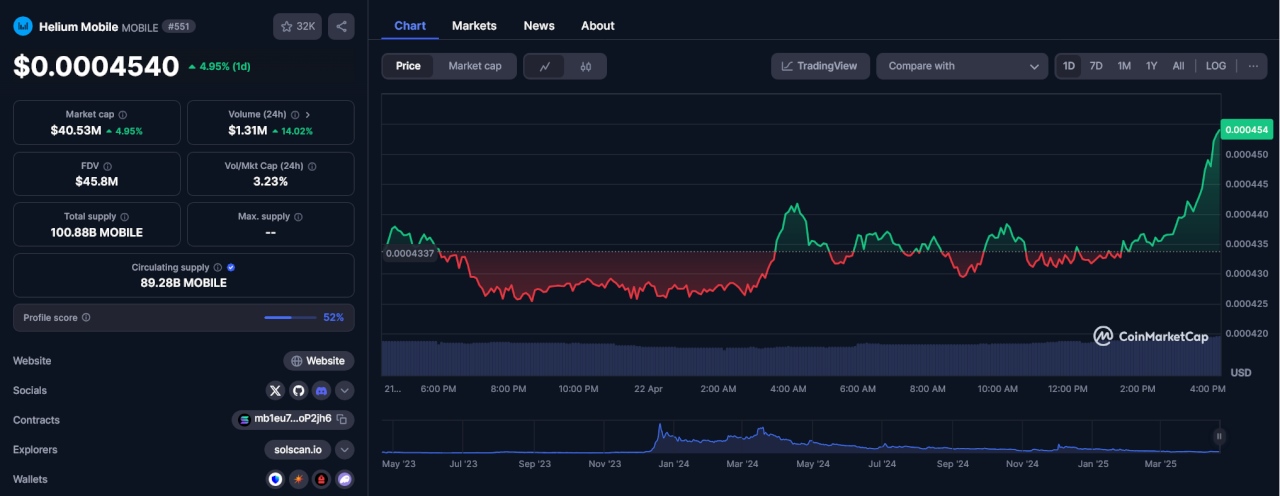Switch to the About tab

tap(598, 26)
